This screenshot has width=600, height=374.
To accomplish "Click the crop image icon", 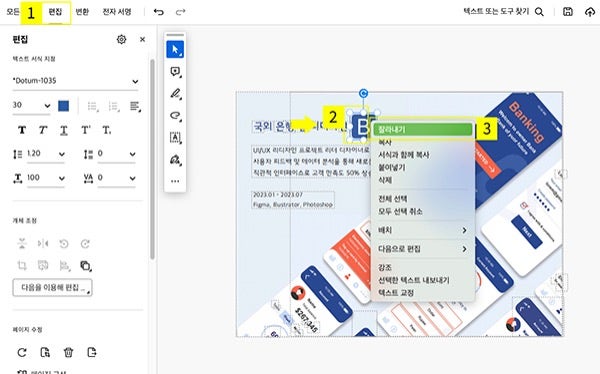I will coord(22,265).
